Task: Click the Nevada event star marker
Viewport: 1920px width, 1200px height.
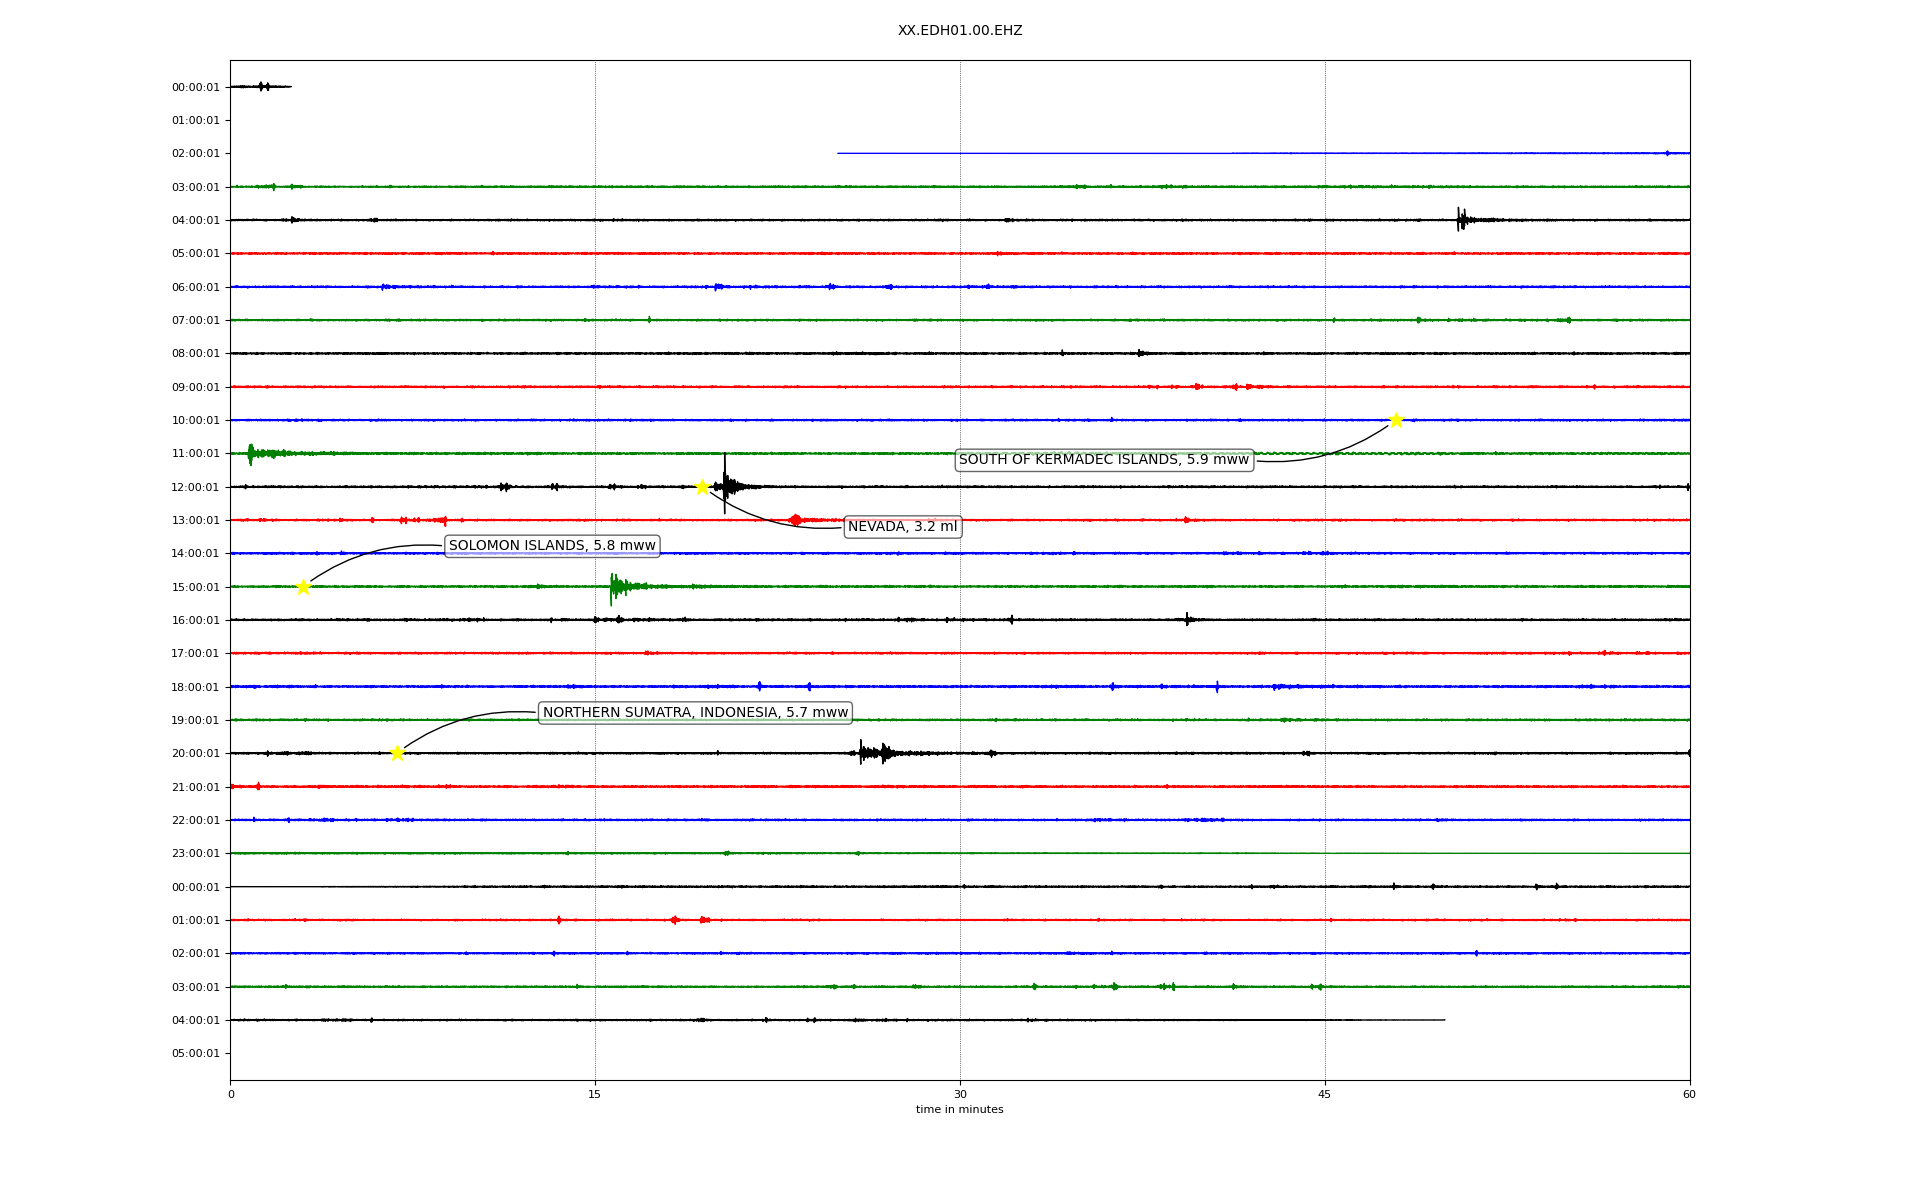Action: pyautogui.click(x=702, y=487)
